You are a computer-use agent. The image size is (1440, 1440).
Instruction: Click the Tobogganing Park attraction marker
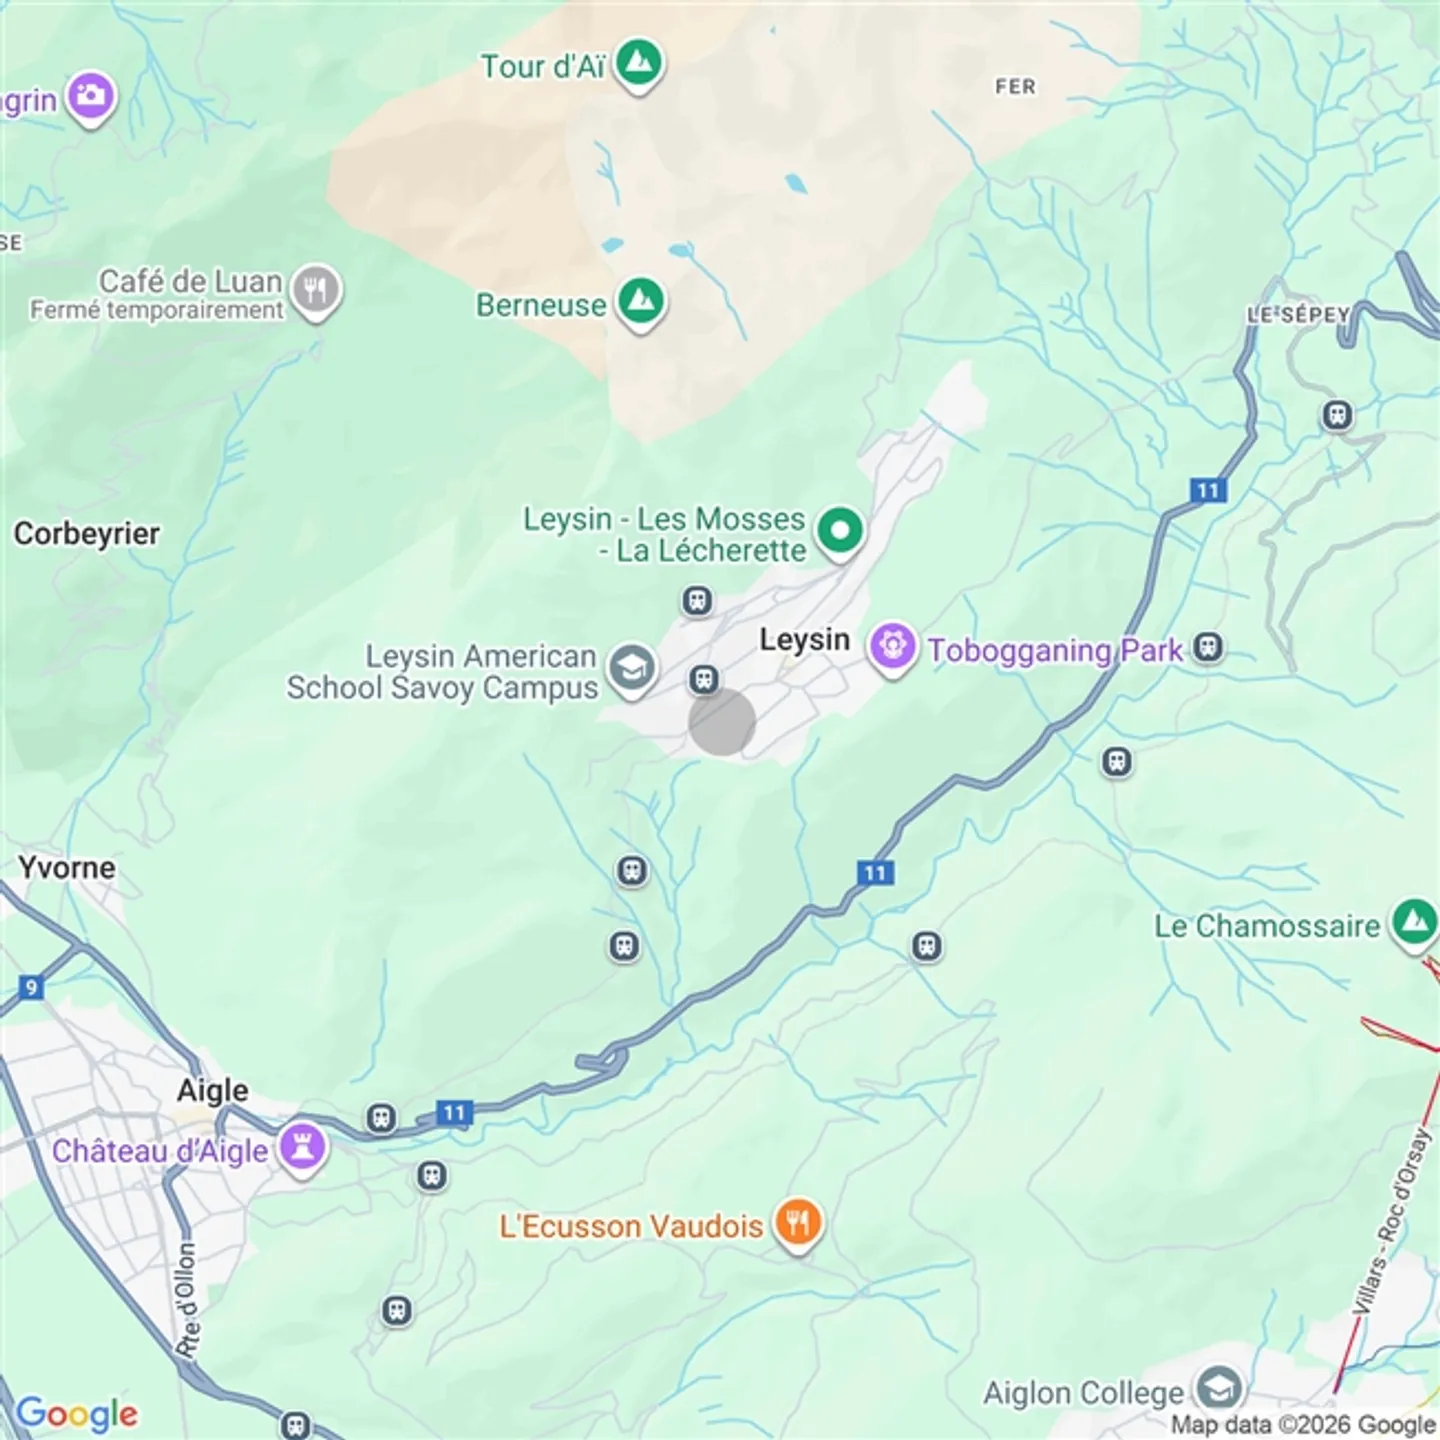pos(892,647)
